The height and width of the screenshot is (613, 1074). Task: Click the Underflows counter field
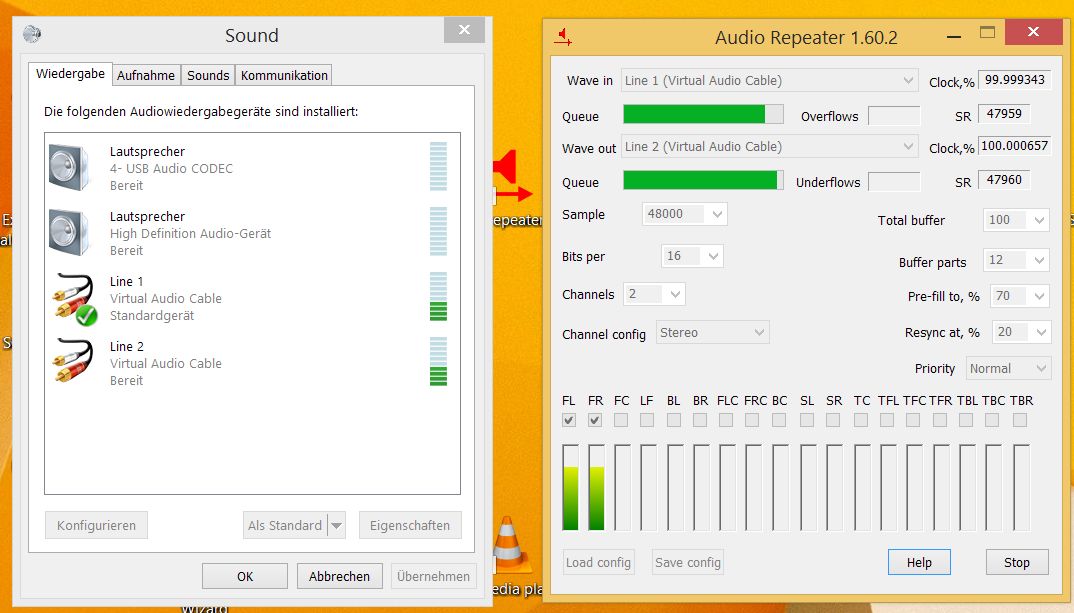[894, 182]
